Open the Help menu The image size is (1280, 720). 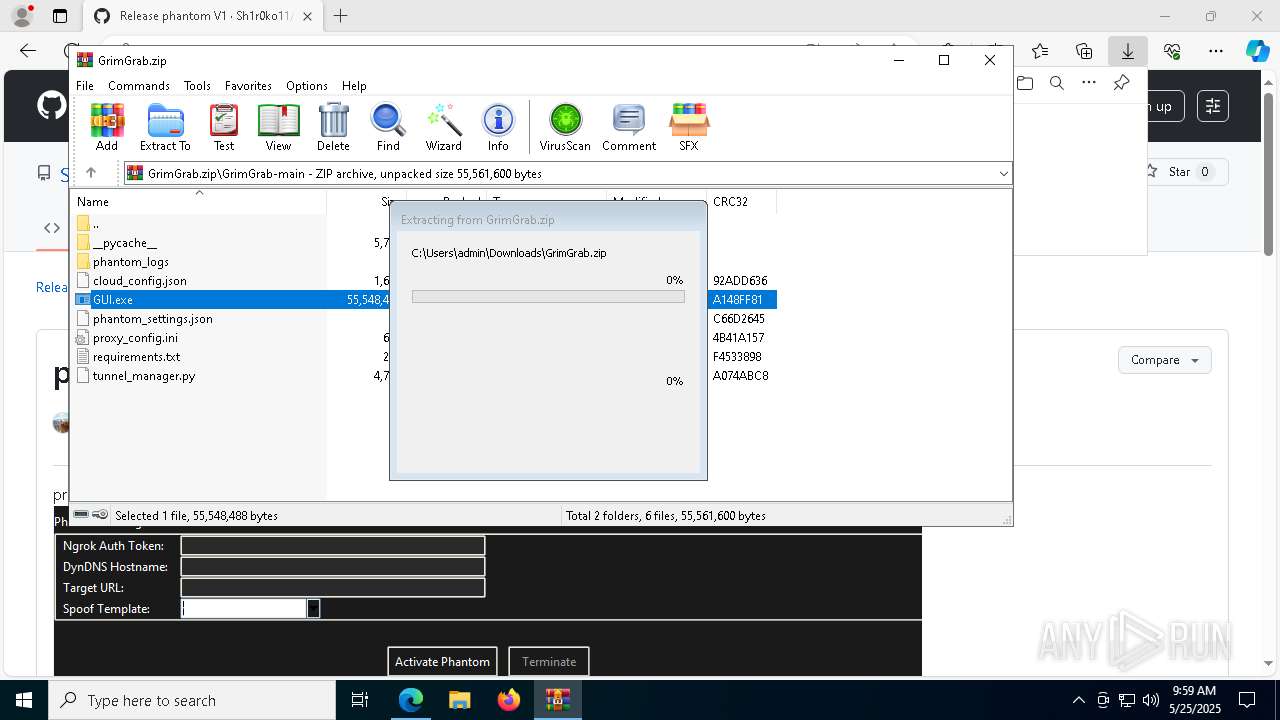pos(354,86)
